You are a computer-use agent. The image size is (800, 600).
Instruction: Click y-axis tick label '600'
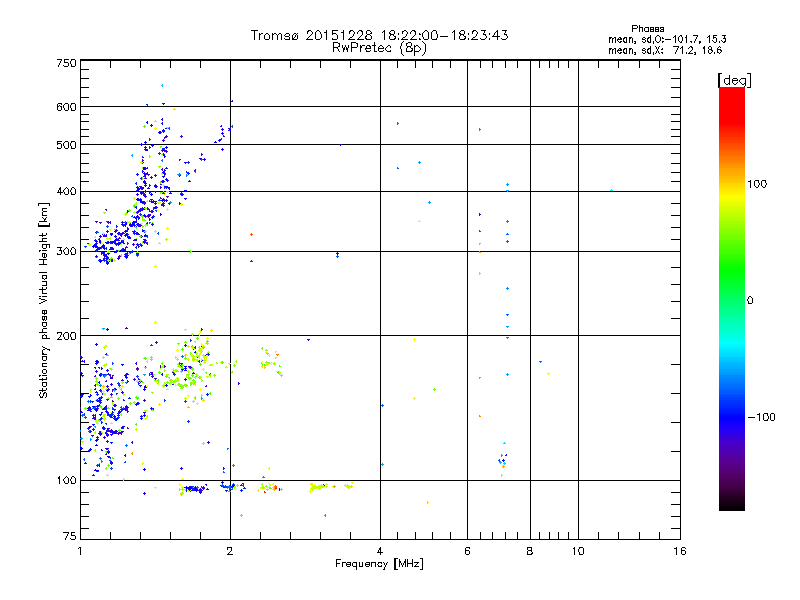(x=66, y=107)
